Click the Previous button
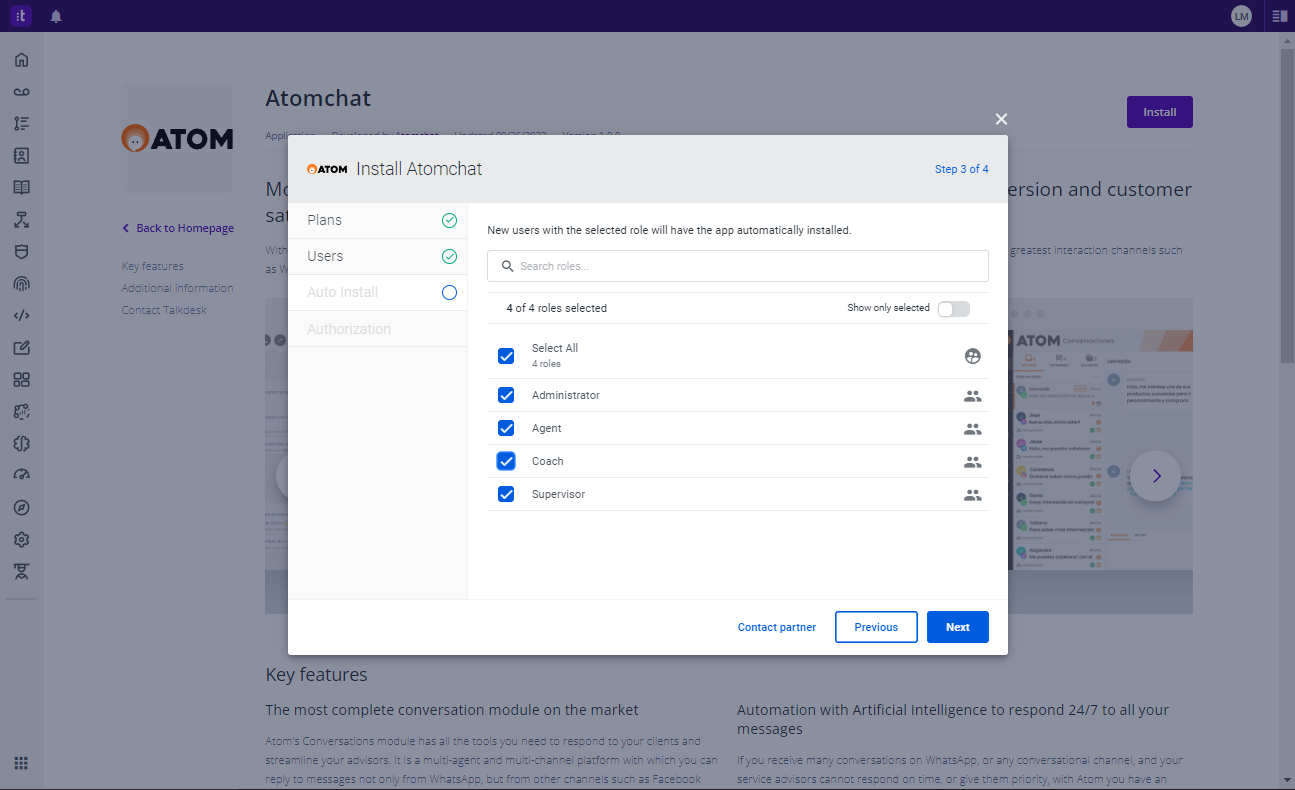This screenshot has width=1295, height=790. tap(876, 627)
